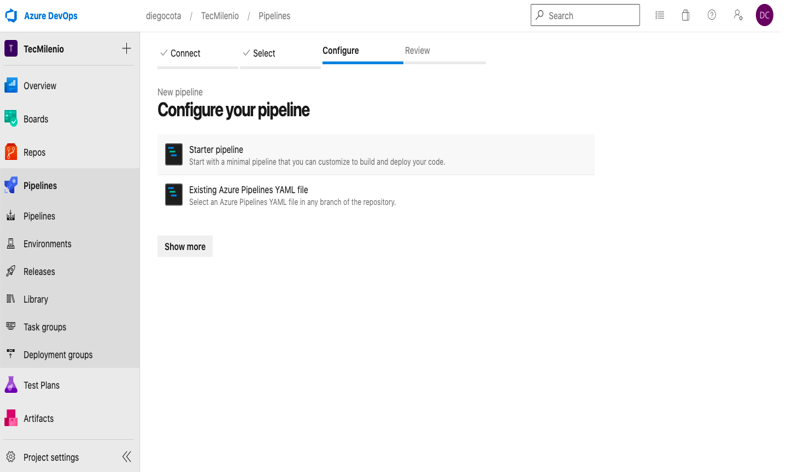Open Repos hub icon

[11, 152]
